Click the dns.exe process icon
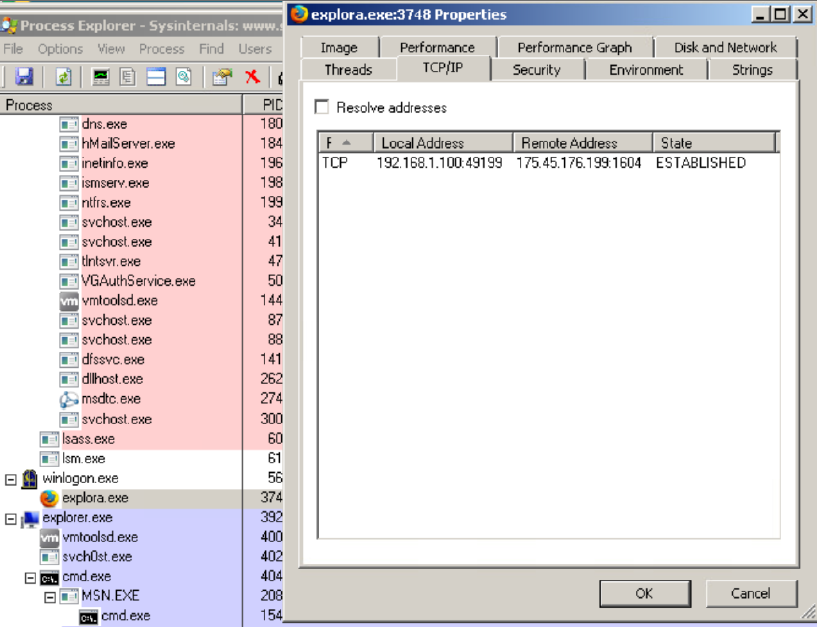Viewport: 817px width, 627px height. point(69,125)
